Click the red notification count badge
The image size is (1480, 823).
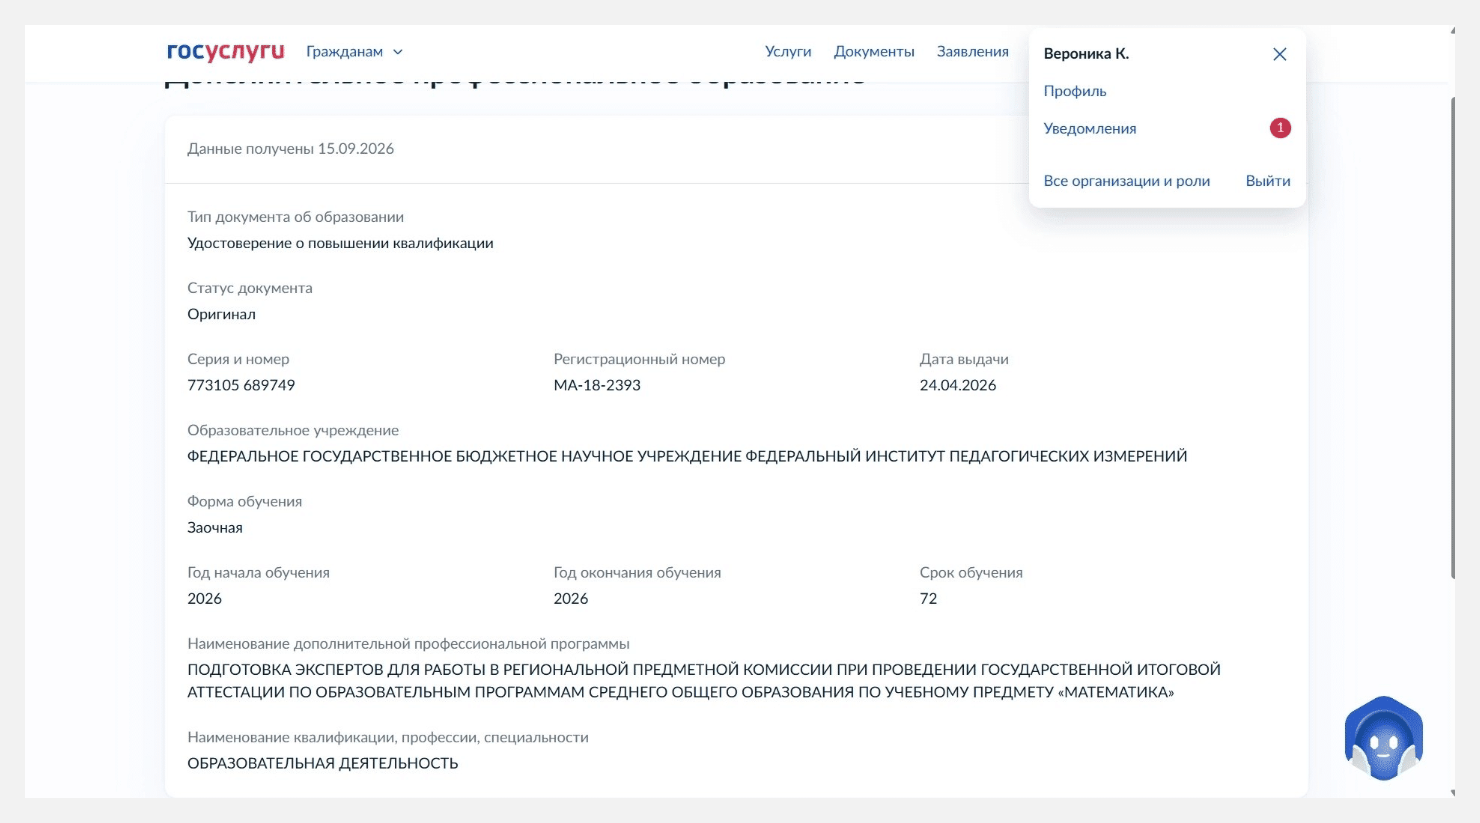(1280, 128)
